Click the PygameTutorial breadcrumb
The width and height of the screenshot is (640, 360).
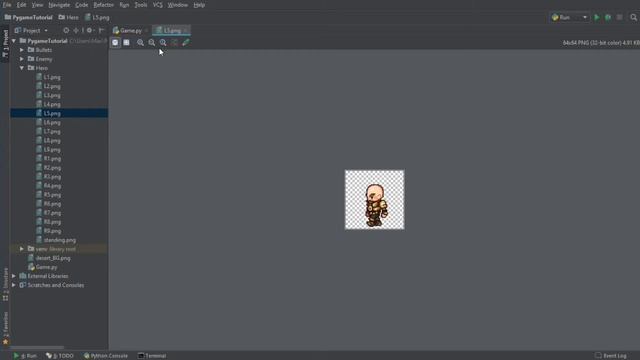(29, 18)
